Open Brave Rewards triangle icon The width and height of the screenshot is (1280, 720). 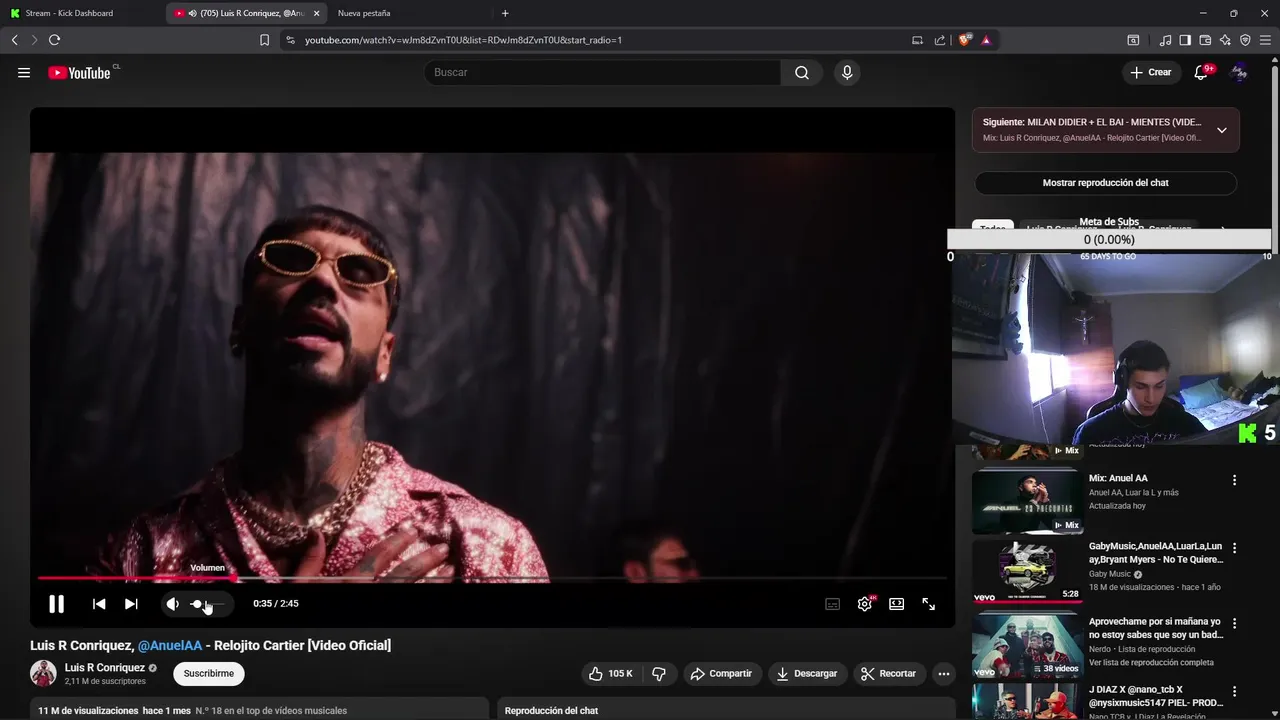(x=986, y=40)
